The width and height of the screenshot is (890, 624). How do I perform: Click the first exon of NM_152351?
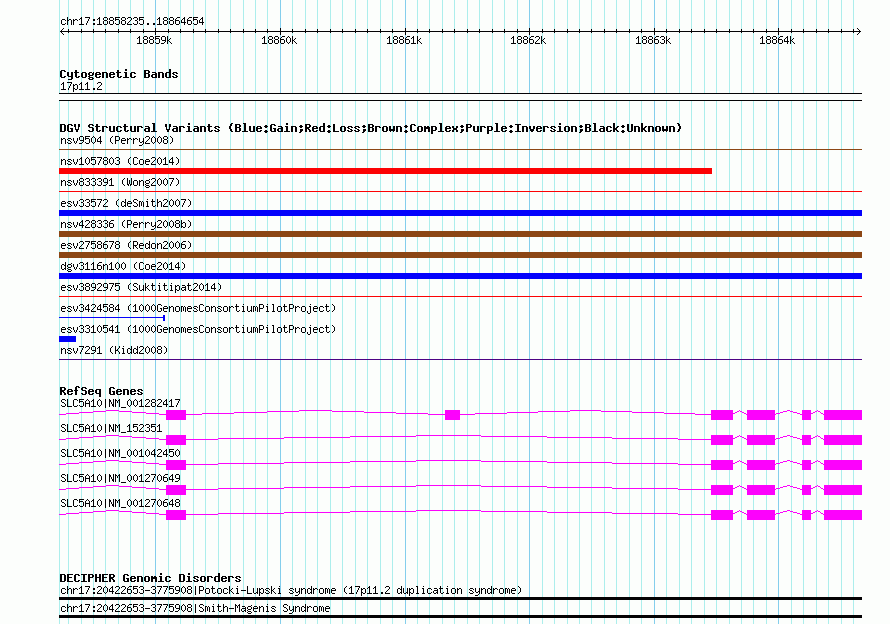pyautogui.click(x=176, y=440)
